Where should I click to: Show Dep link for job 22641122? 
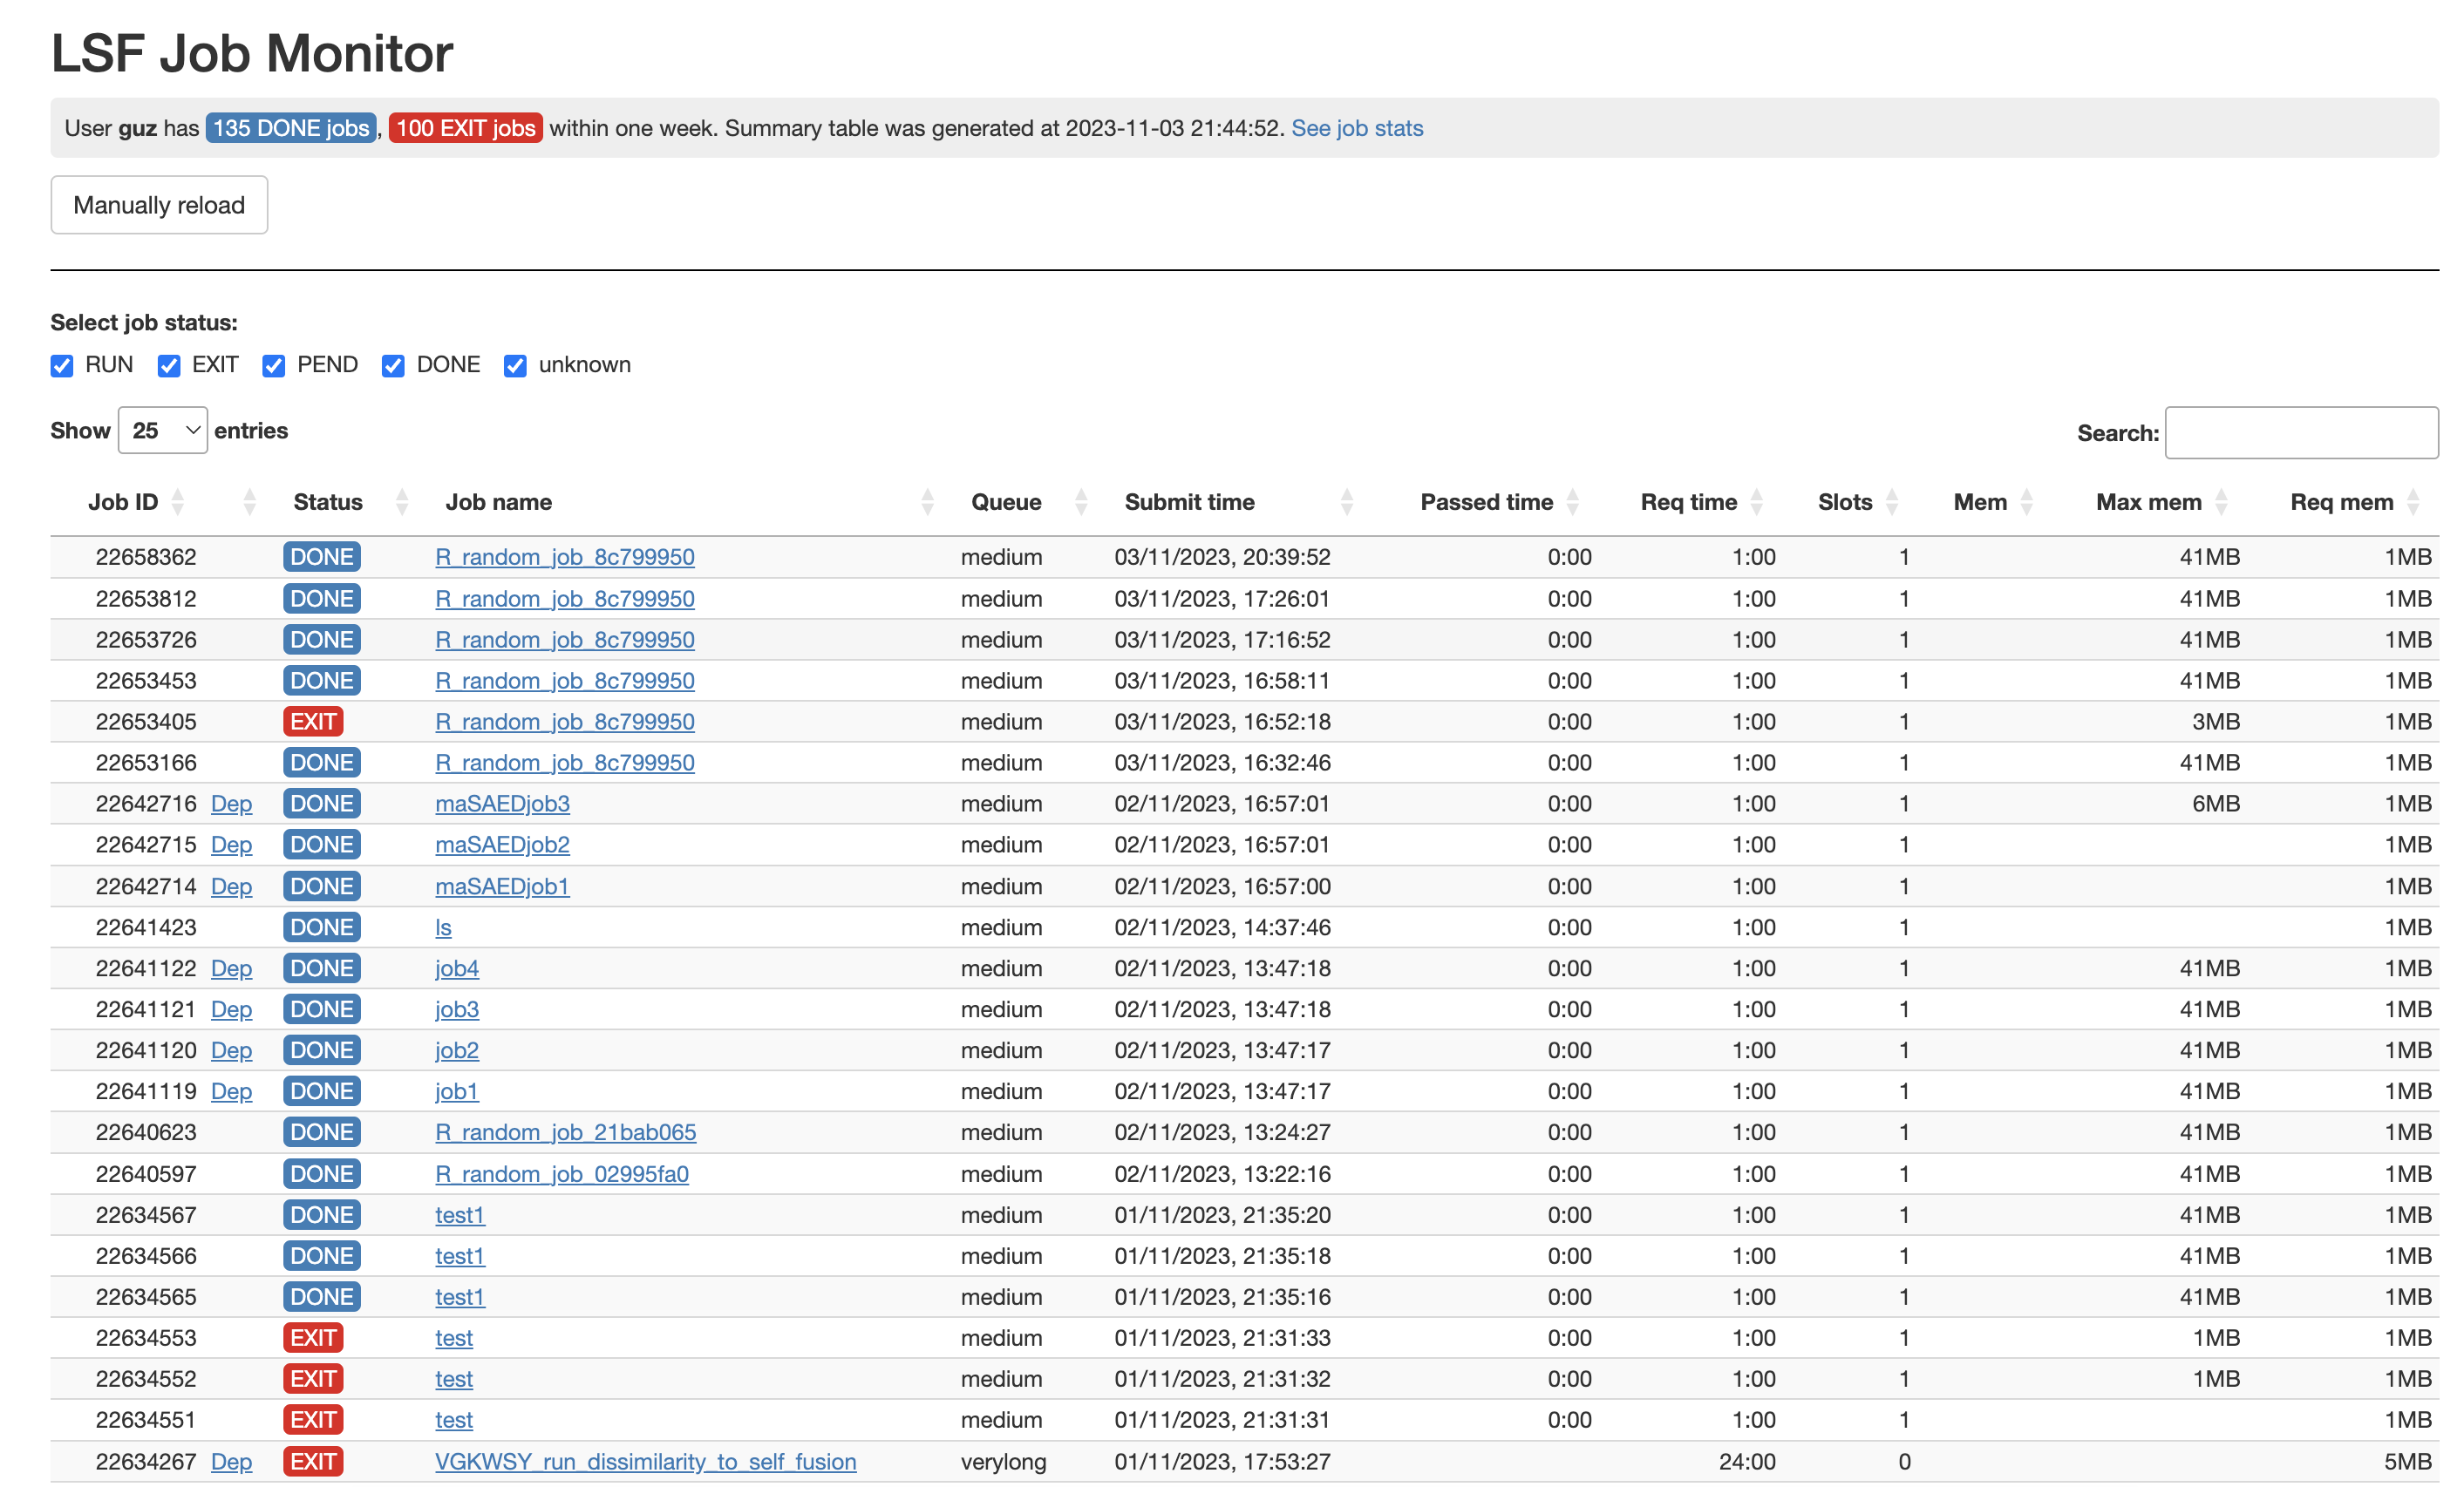[x=231, y=969]
